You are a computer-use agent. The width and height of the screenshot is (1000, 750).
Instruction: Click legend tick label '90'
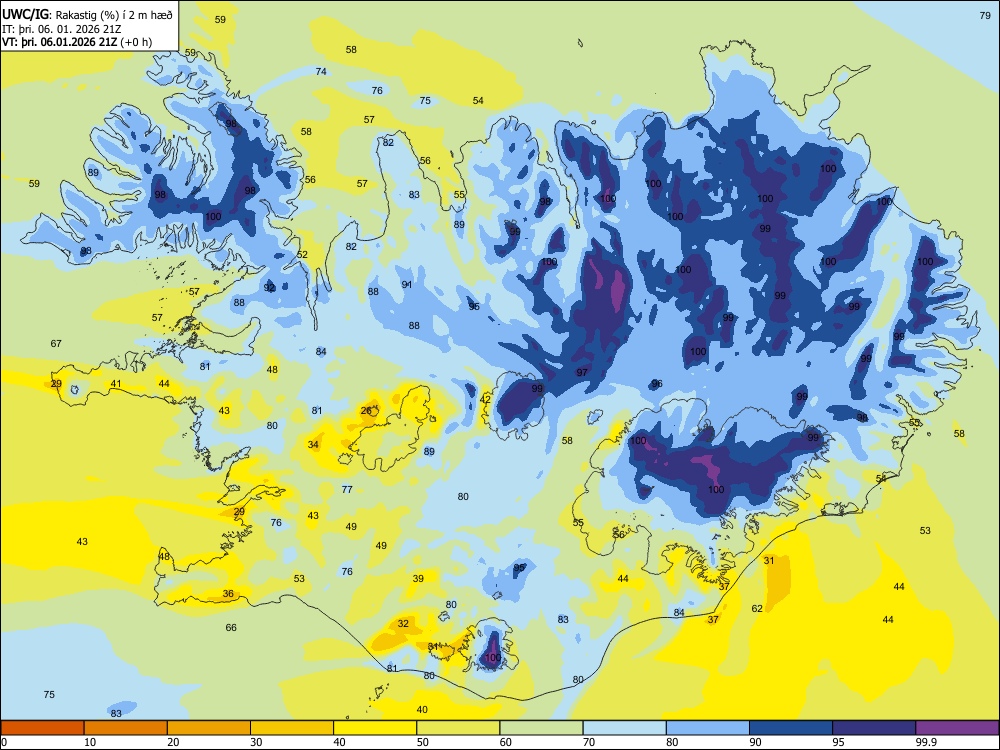pyautogui.click(x=755, y=742)
